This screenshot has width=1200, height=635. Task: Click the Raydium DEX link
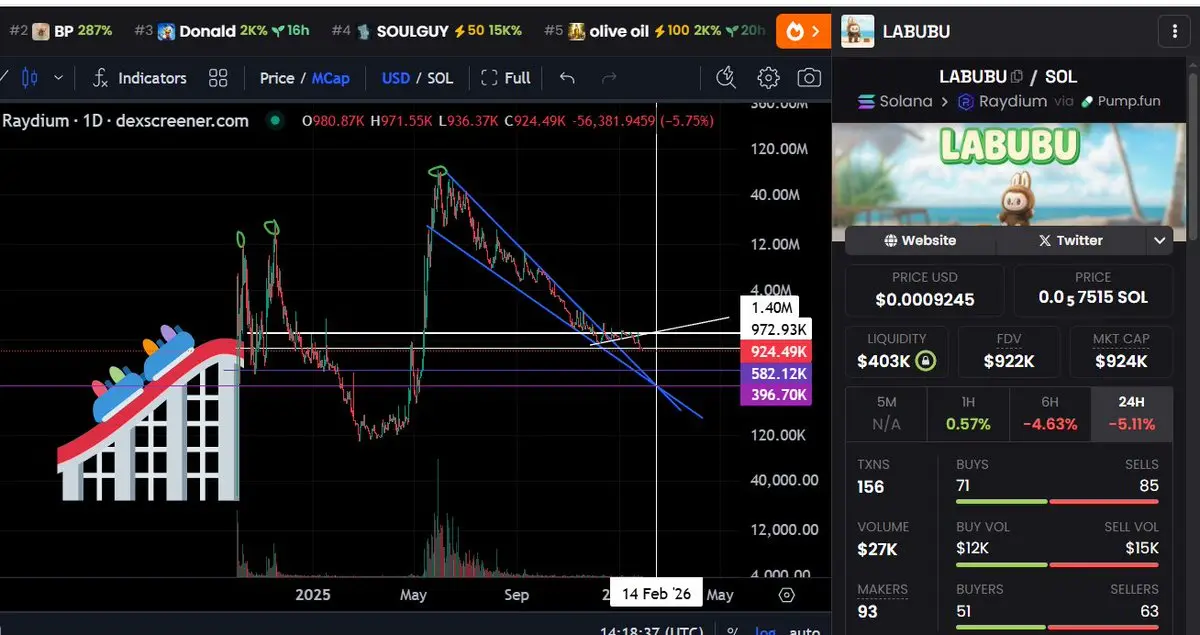[1002, 101]
